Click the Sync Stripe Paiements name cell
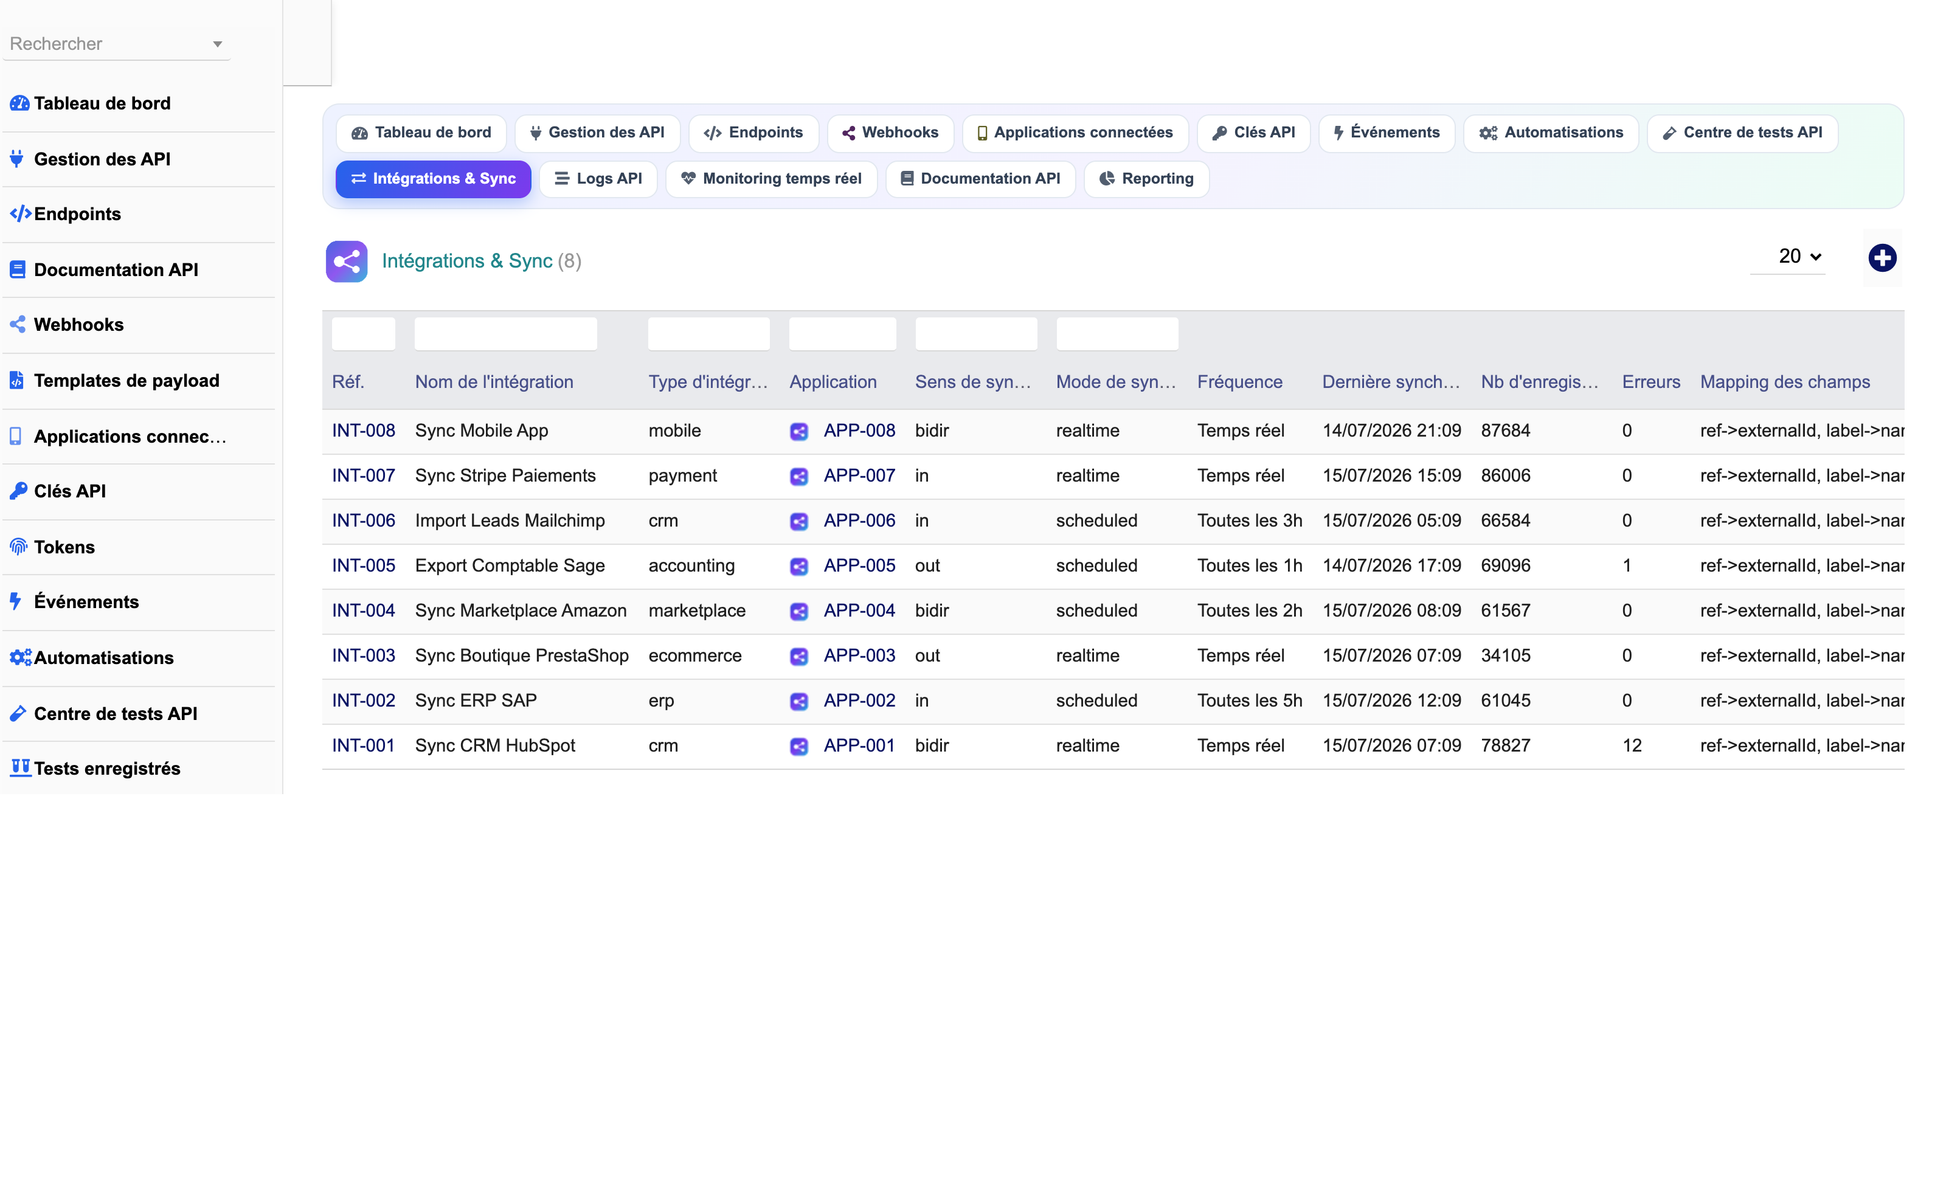 (505, 476)
